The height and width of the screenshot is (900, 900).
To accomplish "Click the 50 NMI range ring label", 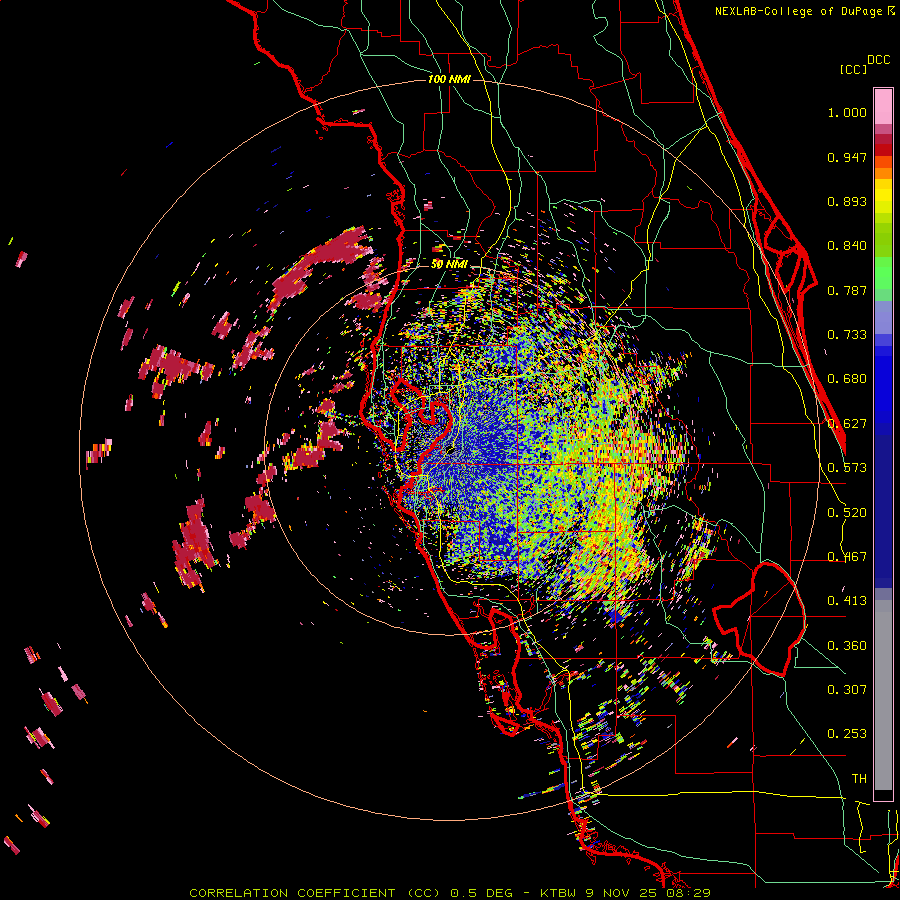I will [x=449, y=264].
